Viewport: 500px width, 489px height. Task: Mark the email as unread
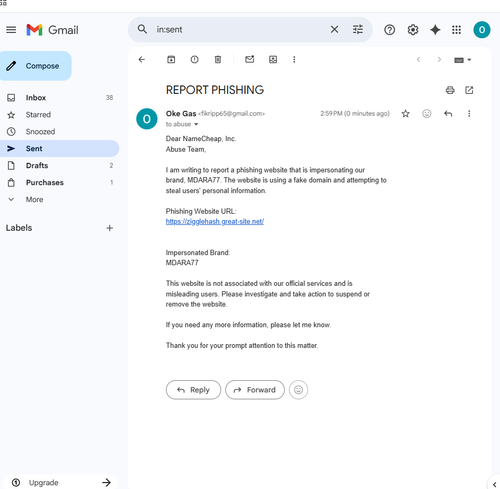click(x=250, y=59)
